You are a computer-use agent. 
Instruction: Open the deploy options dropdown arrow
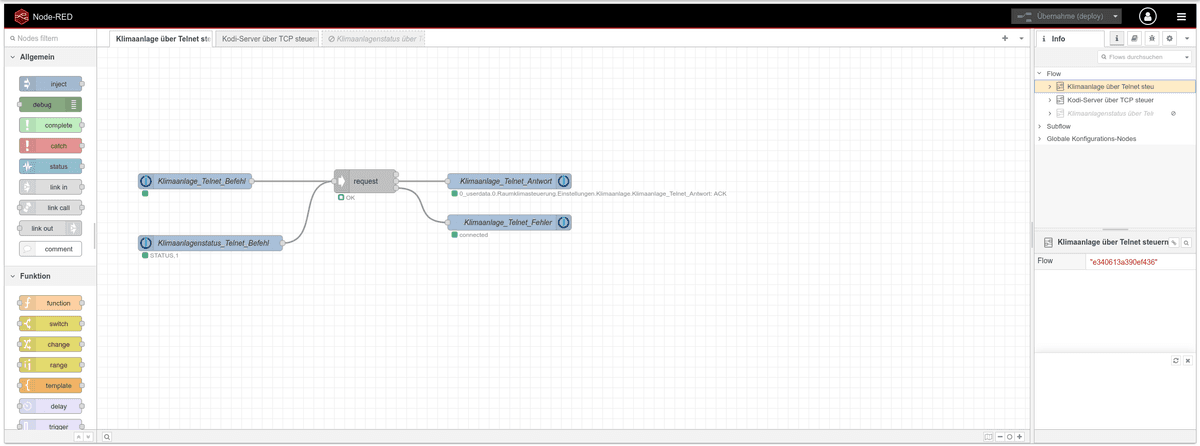pyautogui.click(x=1116, y=16)
